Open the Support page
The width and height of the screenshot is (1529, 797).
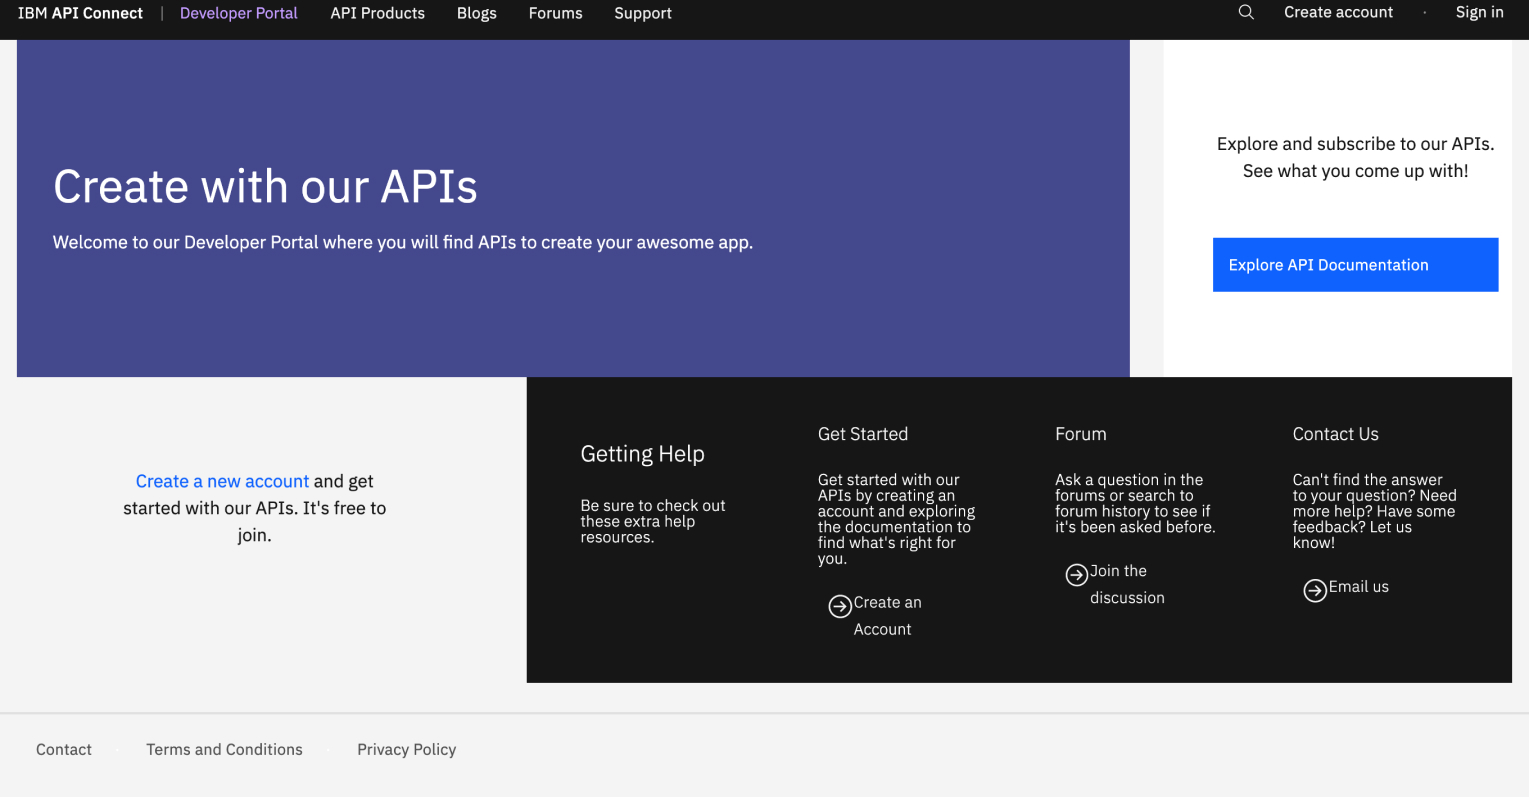click(x=642, y=13)
